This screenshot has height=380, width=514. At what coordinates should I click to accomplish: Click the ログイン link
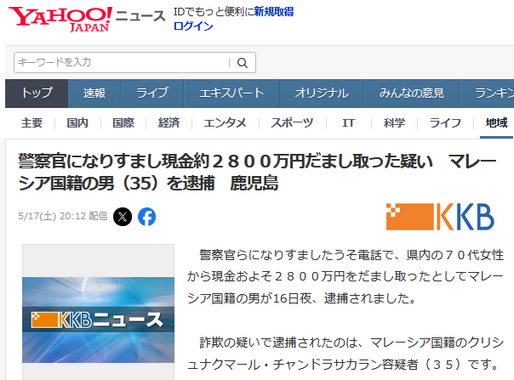pyautogui.click(x=193, y=26)
